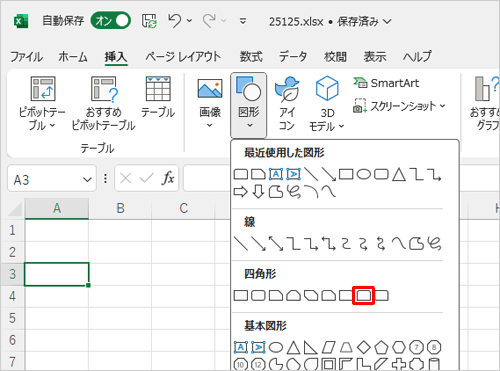Select the 挿入 ribbon tab
The height and width of the screenshot is (371, 500).
116,57
